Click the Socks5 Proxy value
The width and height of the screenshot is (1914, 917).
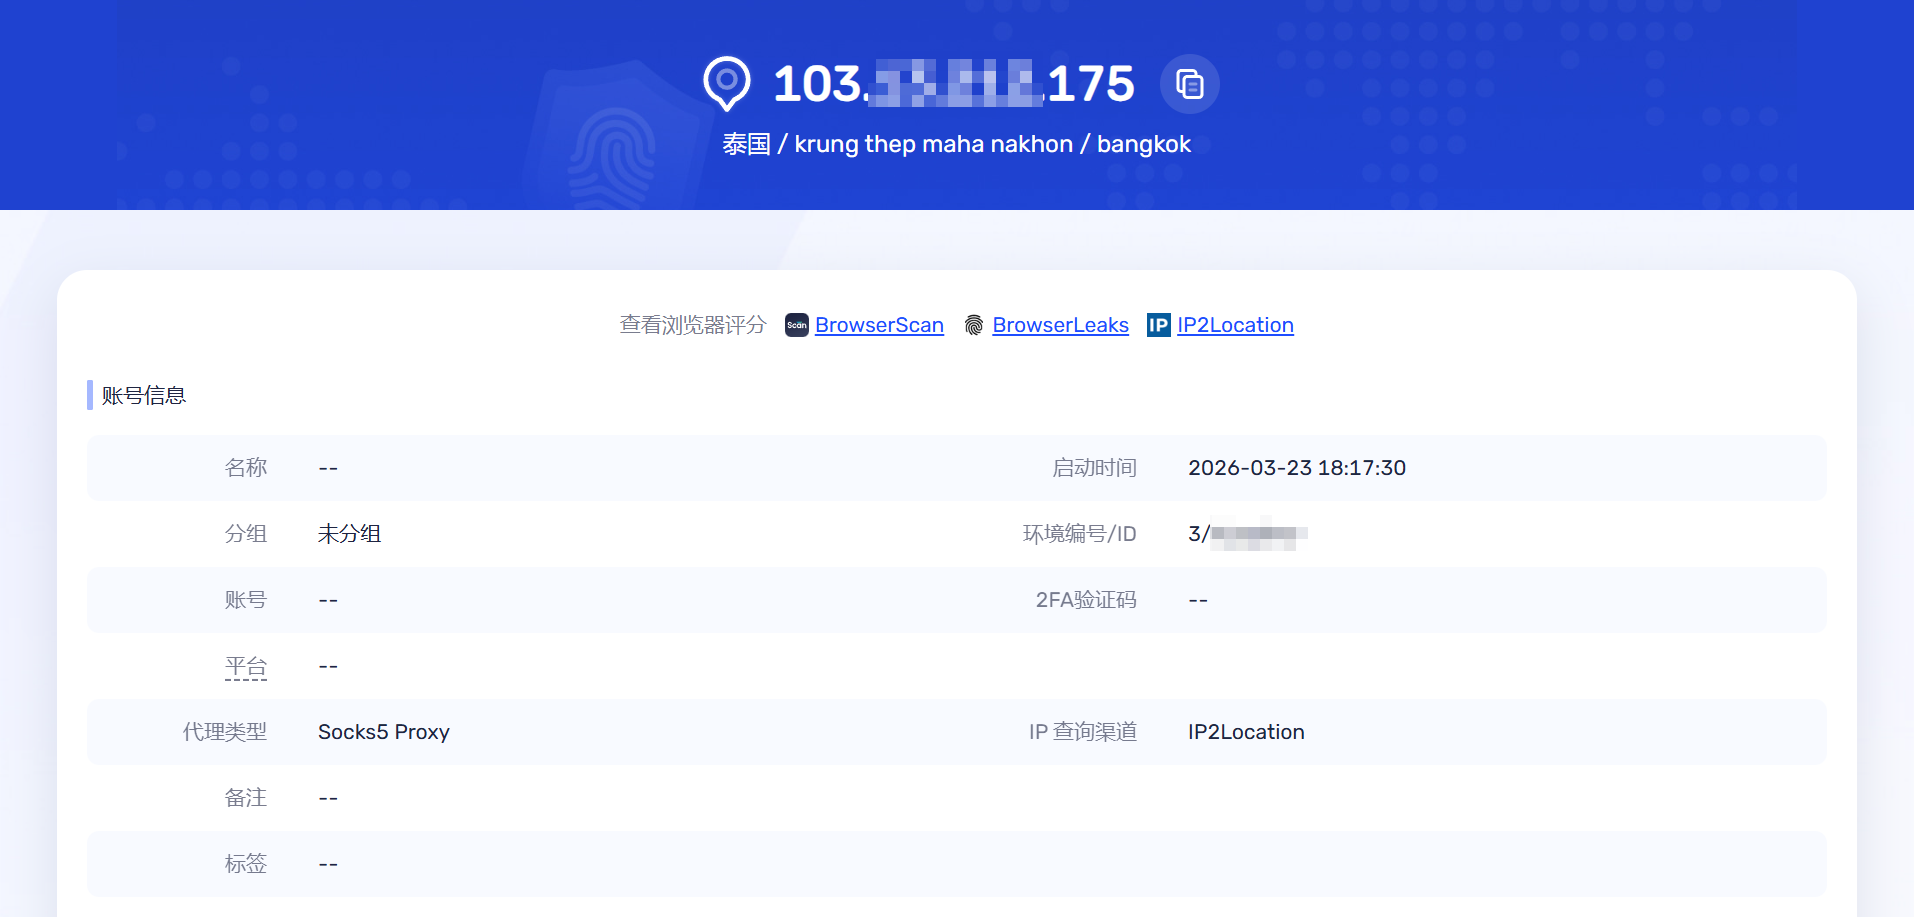click(383, 732)
